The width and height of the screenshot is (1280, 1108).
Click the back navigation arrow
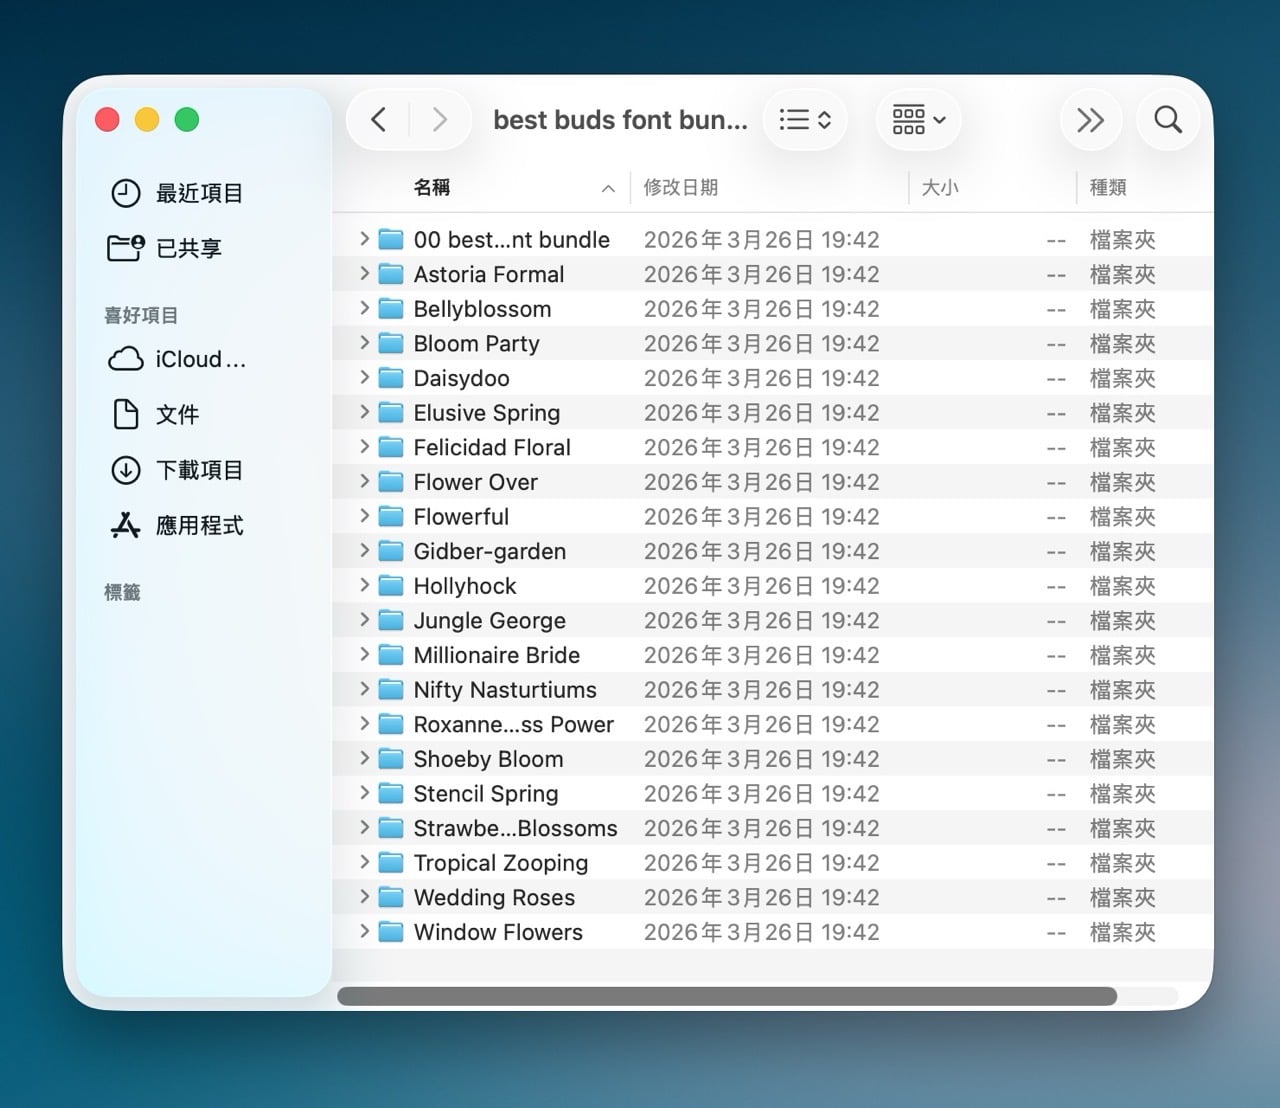[378, 119]
